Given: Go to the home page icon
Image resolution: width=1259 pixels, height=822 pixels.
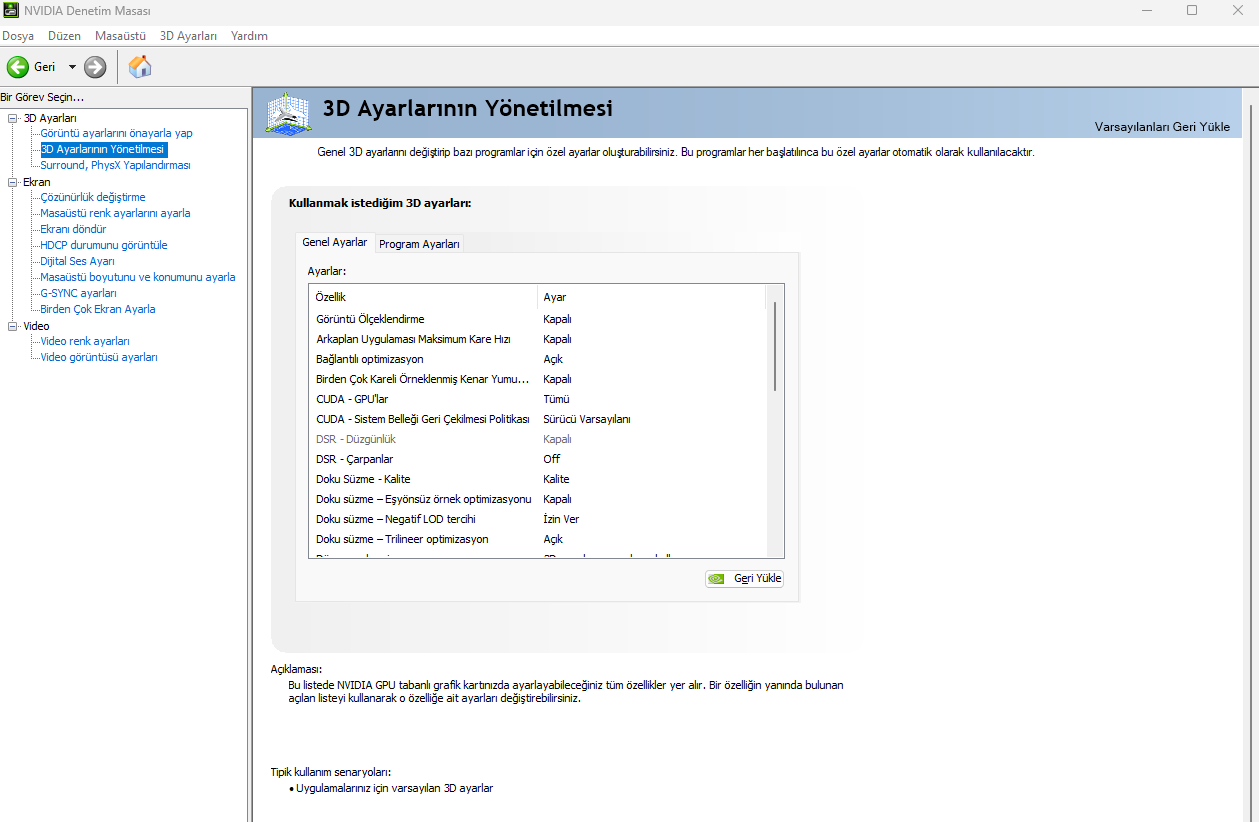Looking at the screenshot, I should 141,67.
